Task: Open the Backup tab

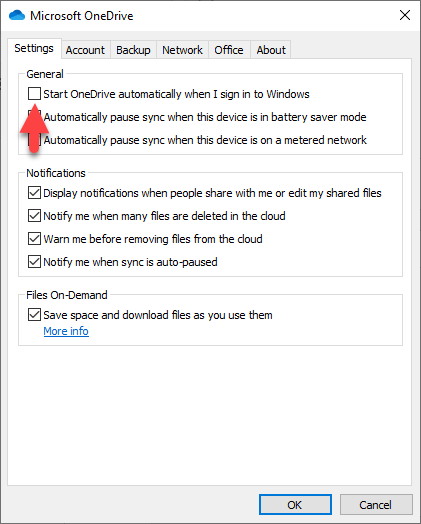Action: pos(133,50)
